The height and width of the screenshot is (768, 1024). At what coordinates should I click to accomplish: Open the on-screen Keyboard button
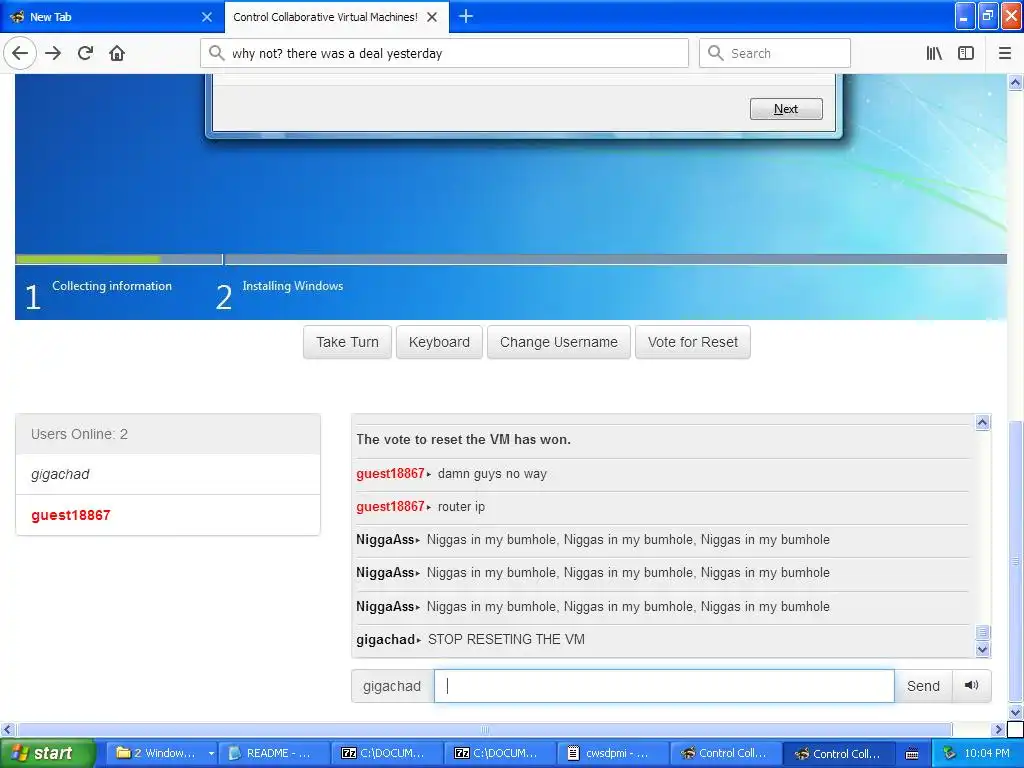click(x=439, y=342)
